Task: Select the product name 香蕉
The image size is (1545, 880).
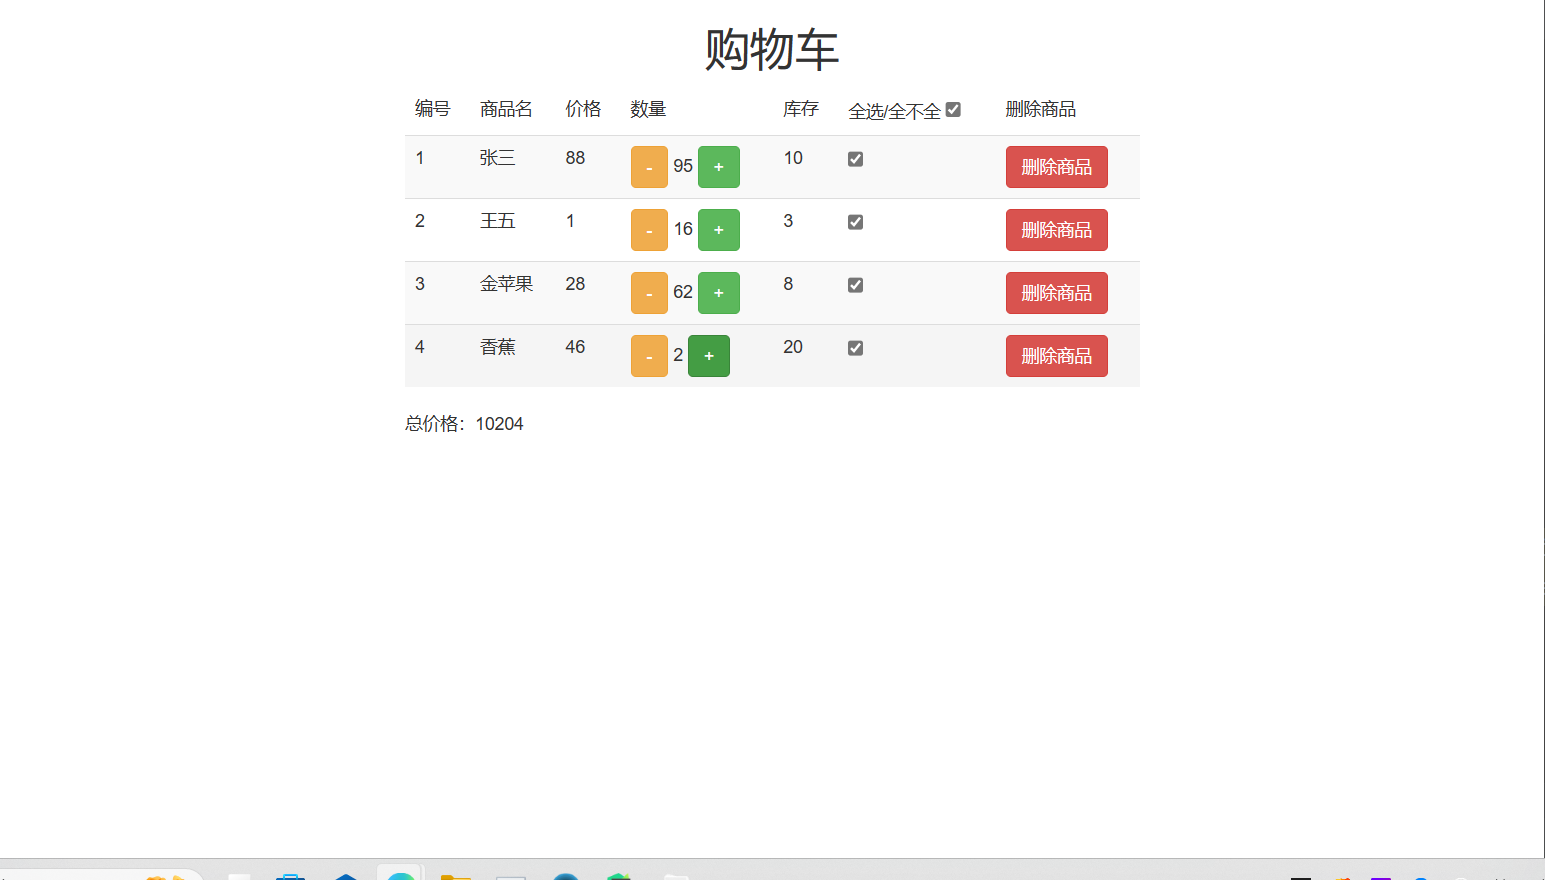Action: pyautogui.click(x=497, y=347)
